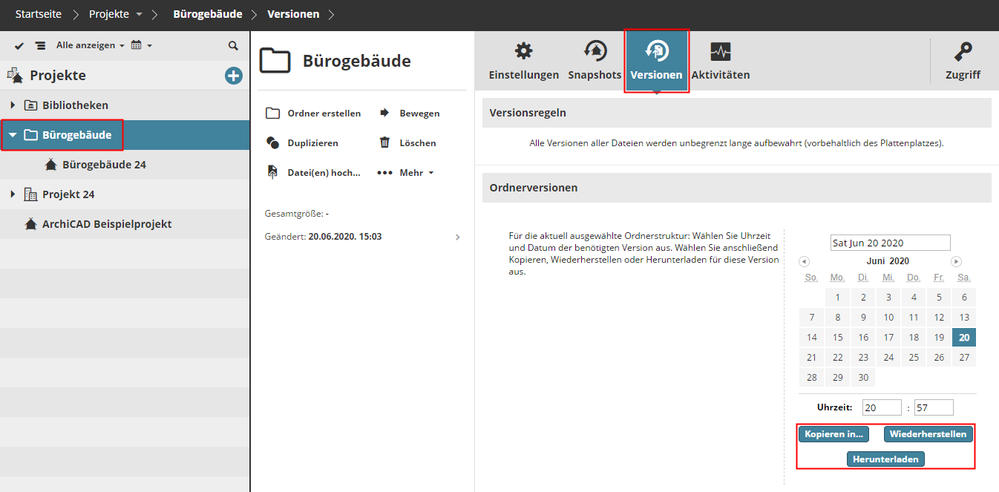
Task: Open Projekte breadcrumb dropdown
Action: (114, 14)
